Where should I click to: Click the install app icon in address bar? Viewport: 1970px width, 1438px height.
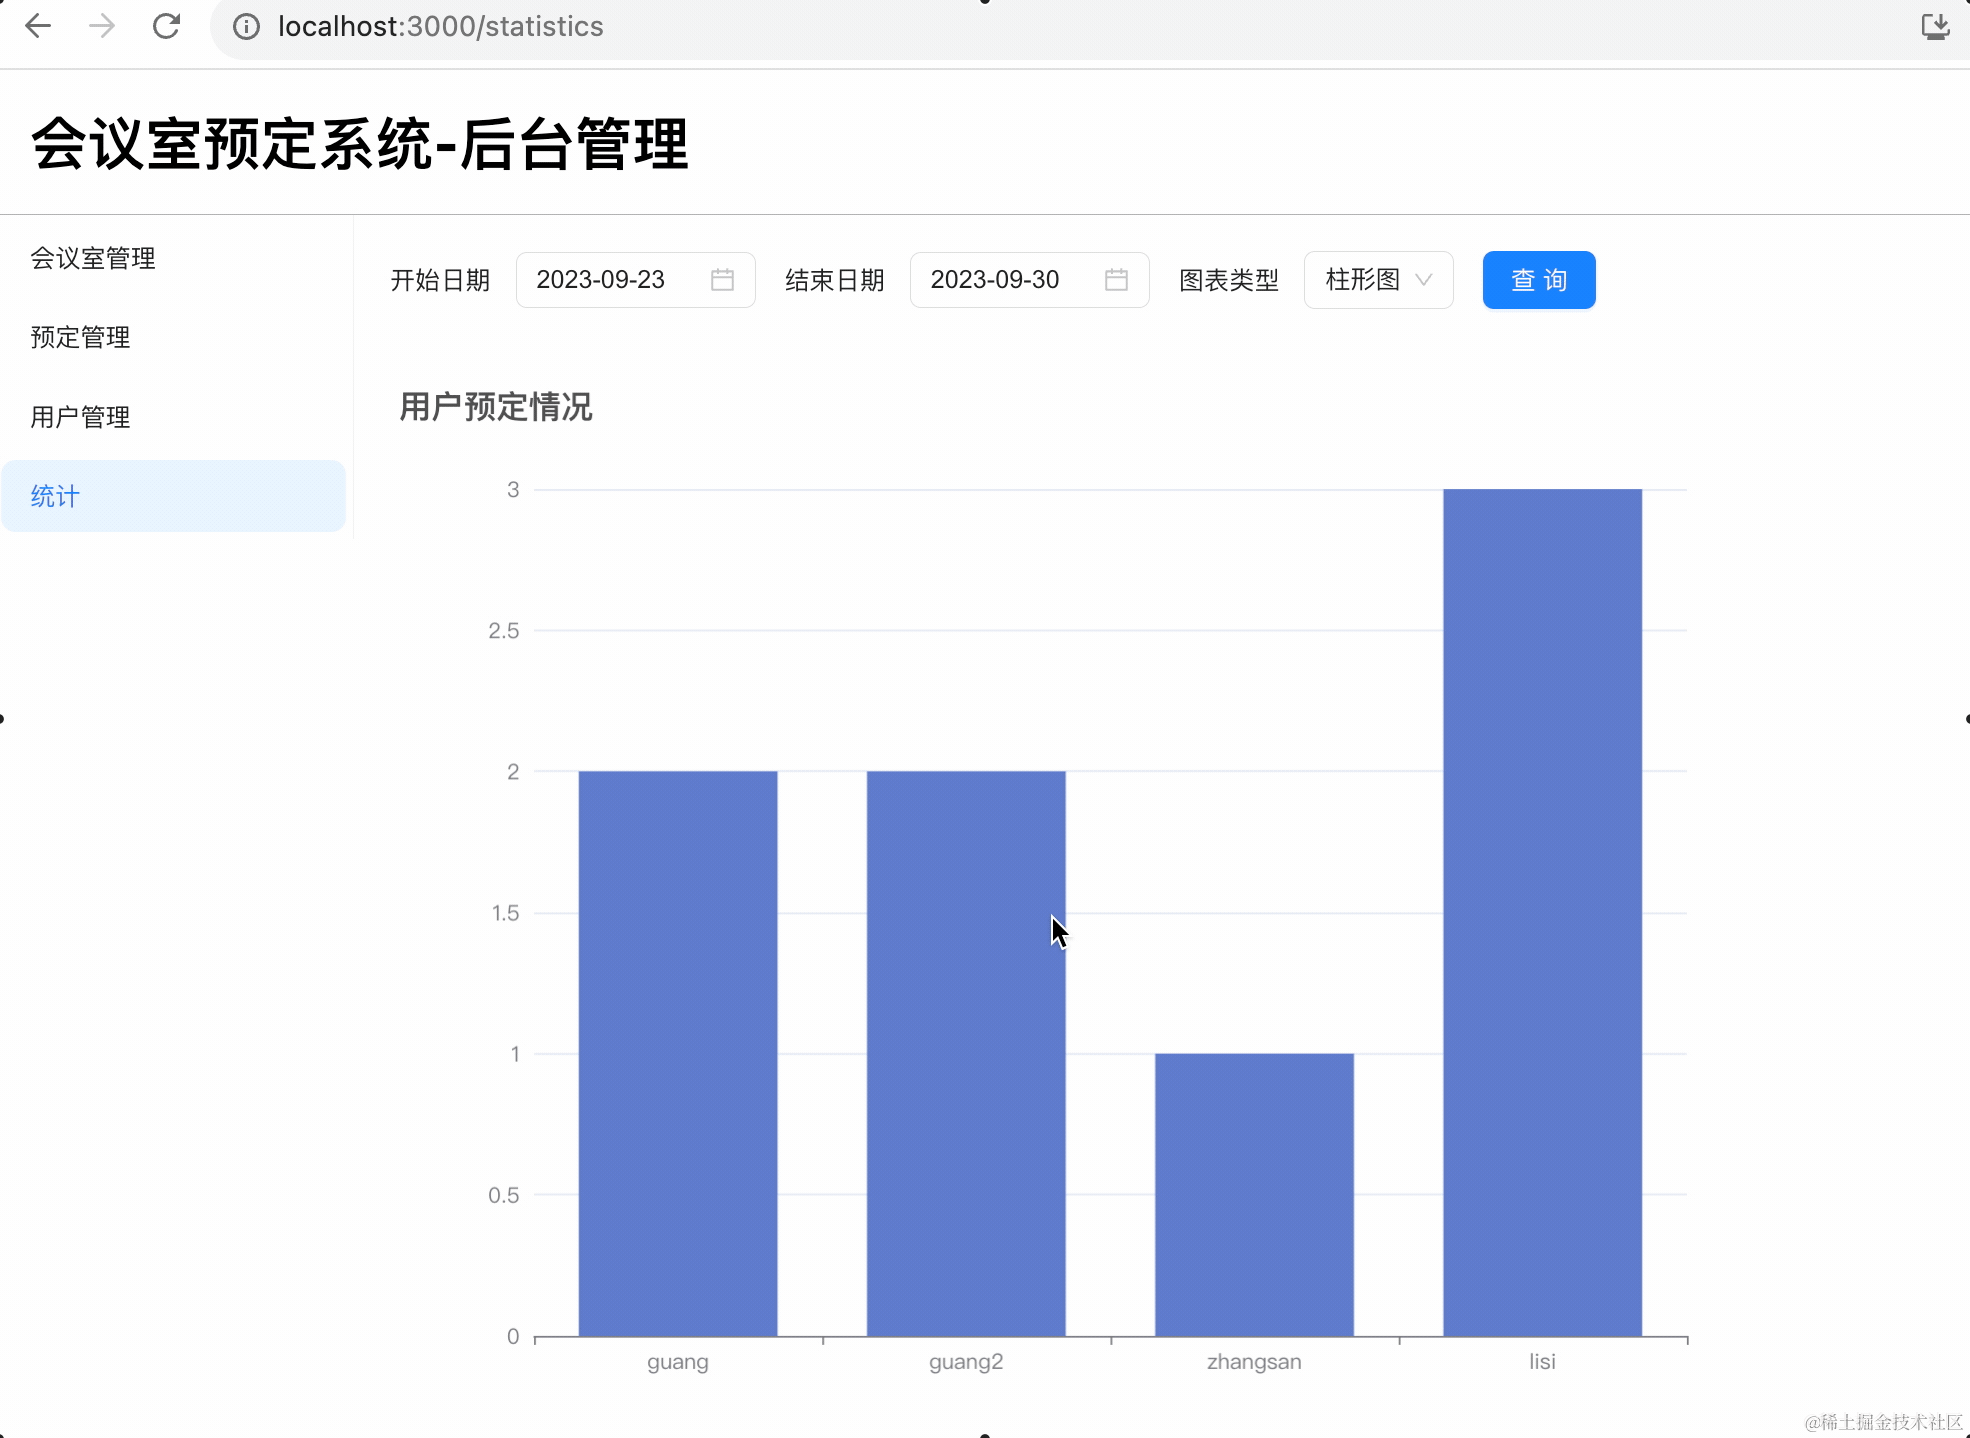1935,26
